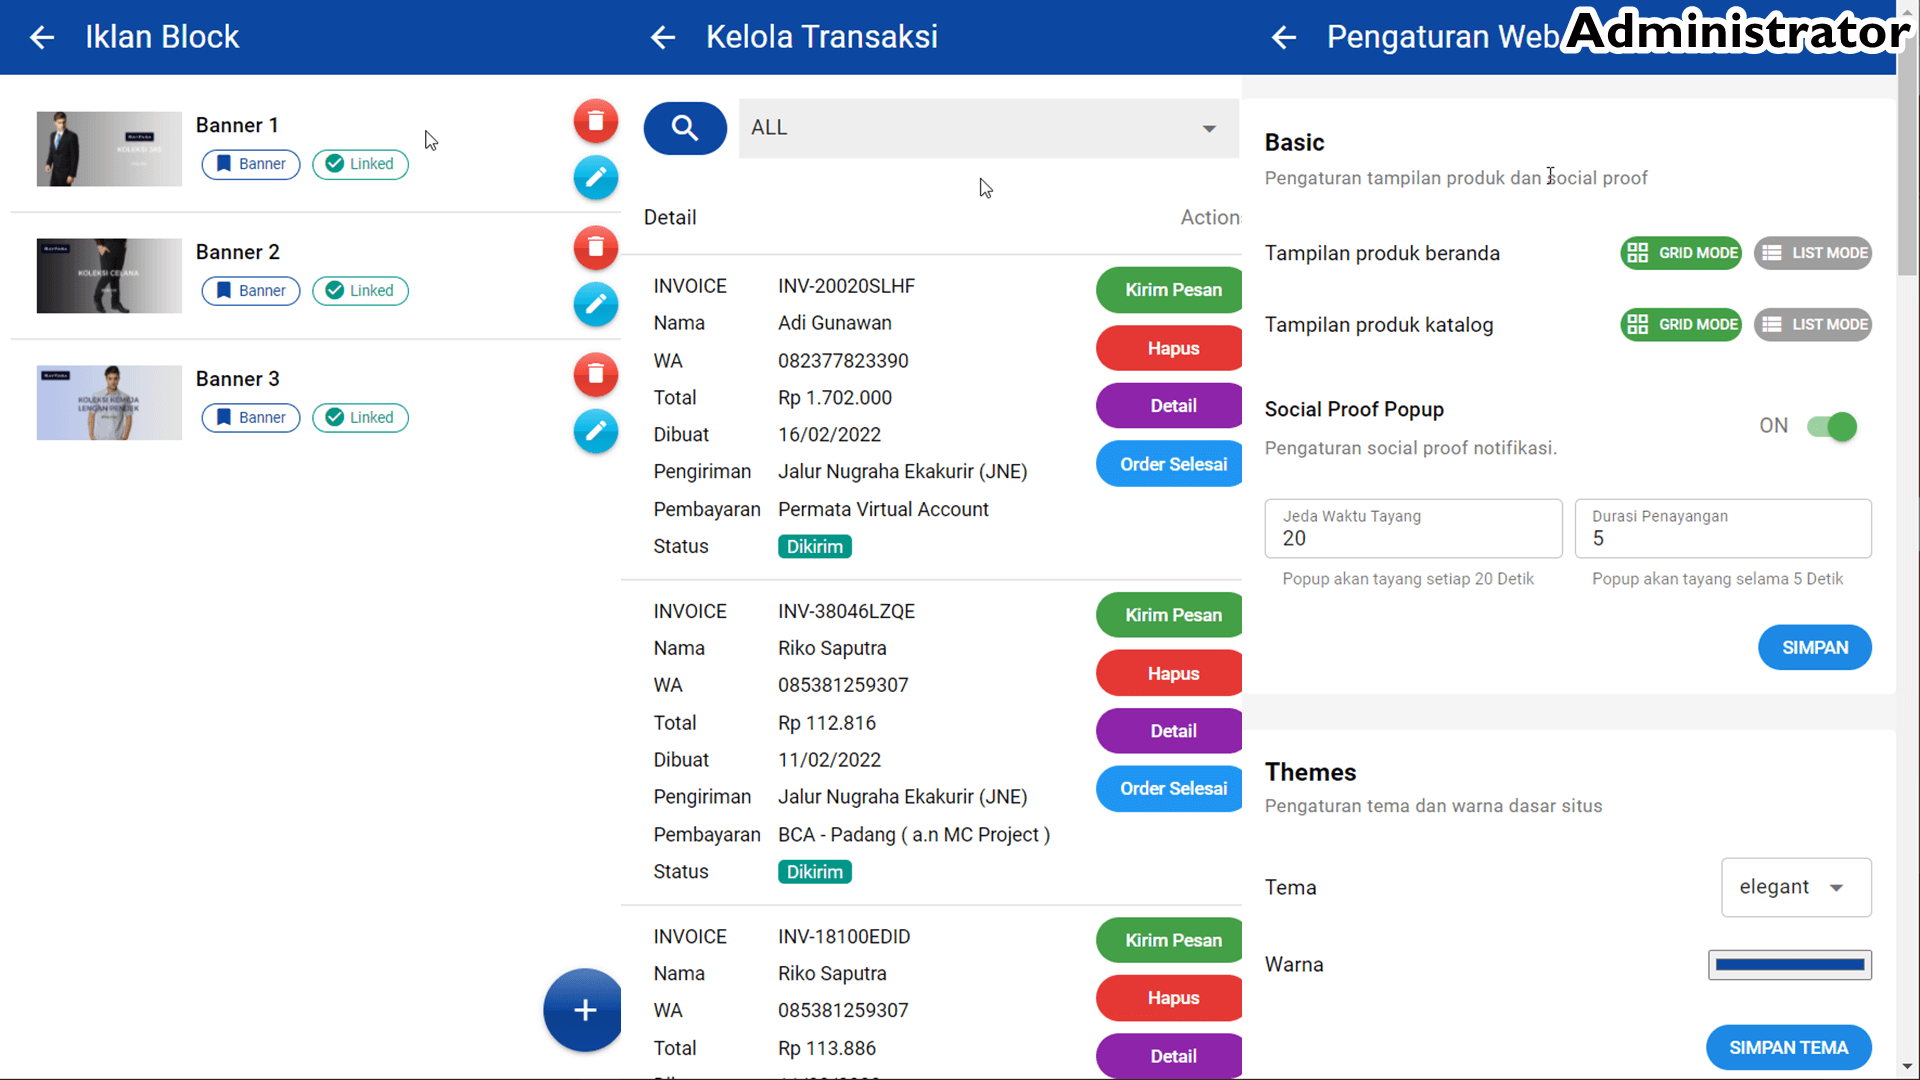Viewport: 1920px width, 1080px height.
Task: Open the ALL transaction filter dropdown
Action: pyautogui.click(x=987, y=128)
